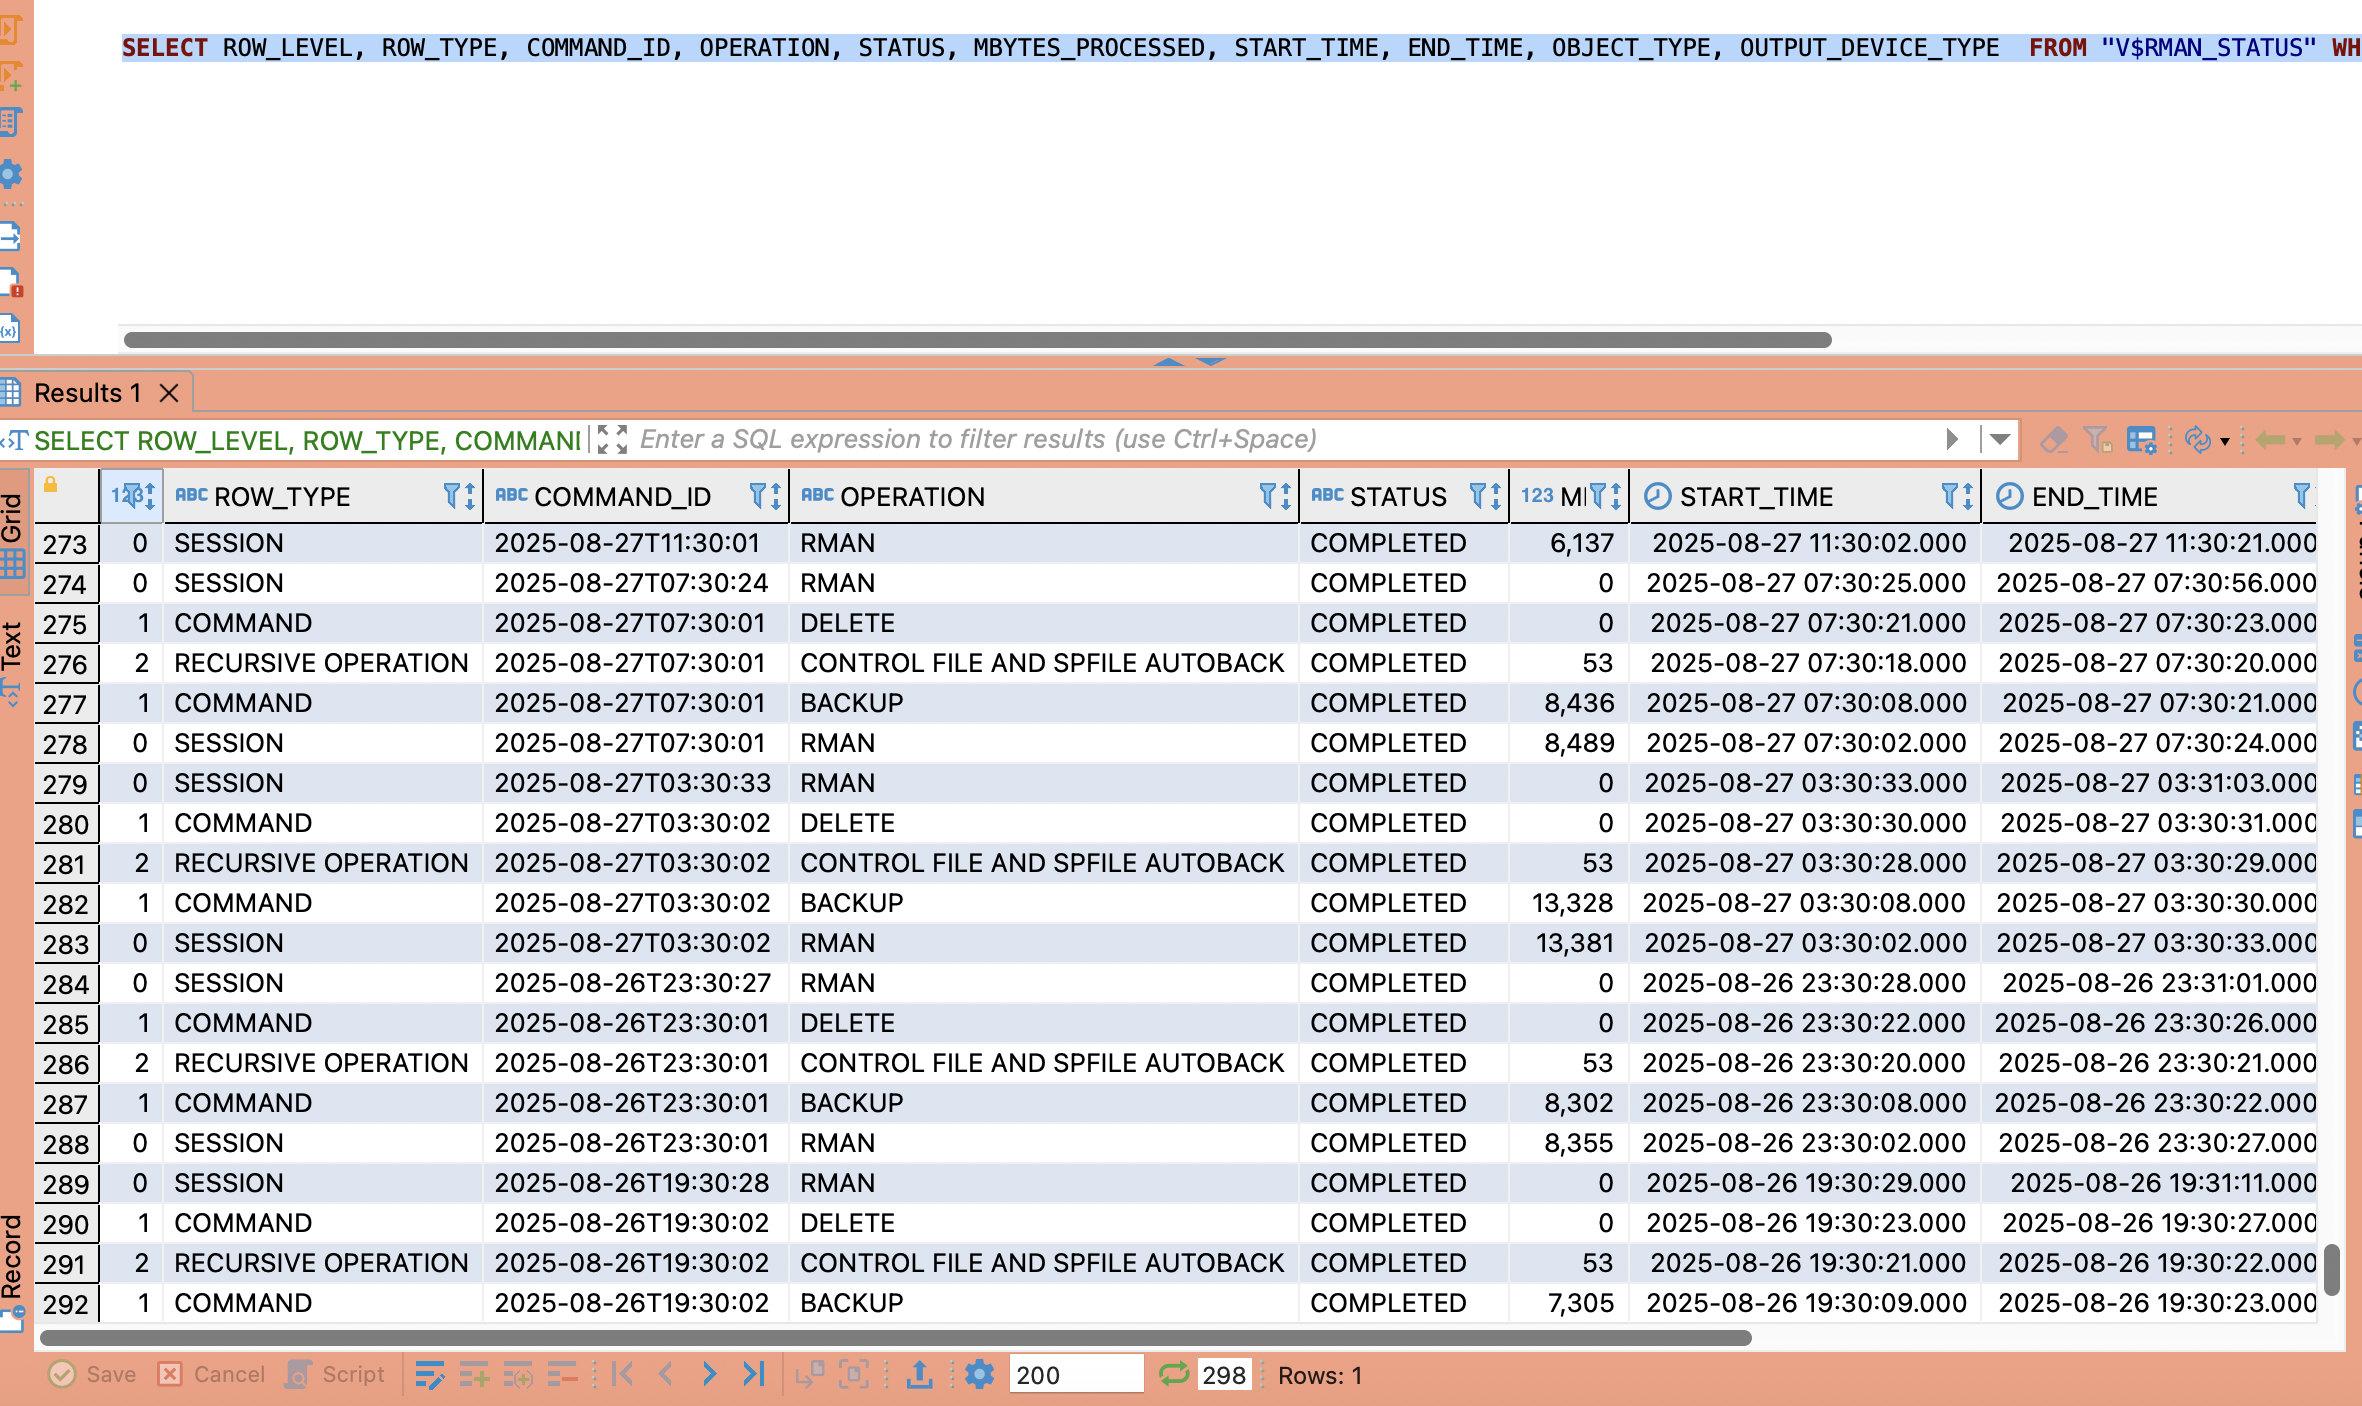Go to the last row
Viewport: 2362px width, 1406px height.
coord(754,1375)
